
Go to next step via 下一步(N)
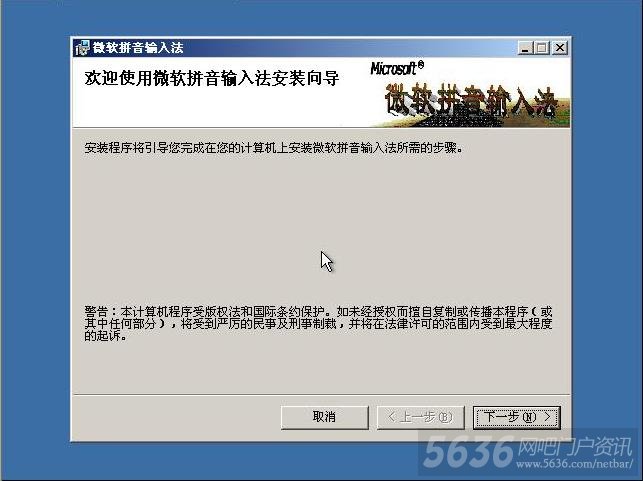tap(517, 417)
